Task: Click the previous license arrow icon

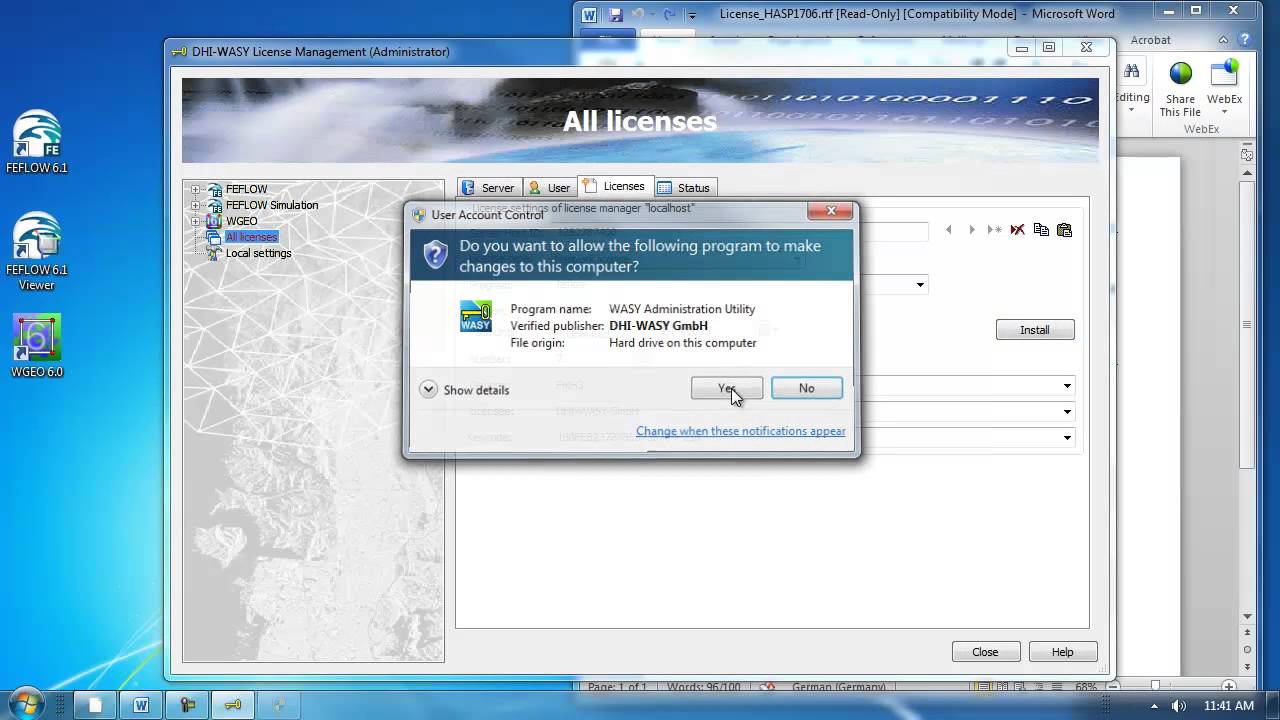Action: pyautogui.click(x=949, y=230)
